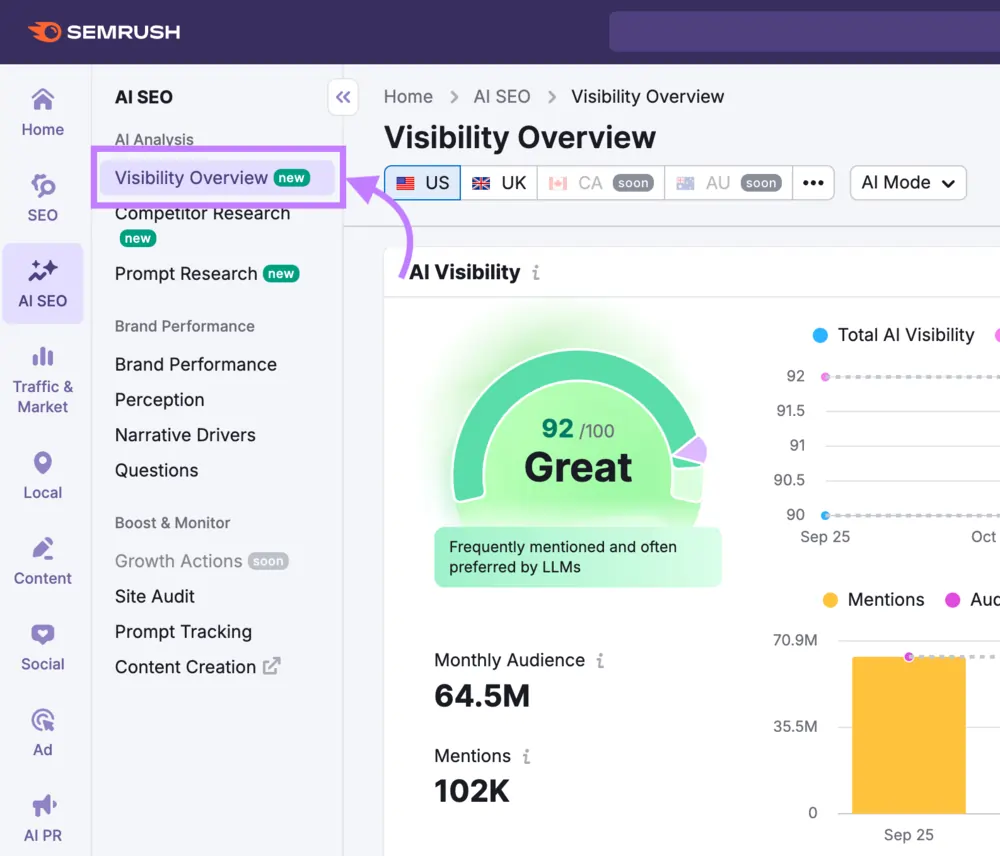This screenshot has width=1000, height=856.
Task: Click the Social heart icon
Action: tap(42, 634)
